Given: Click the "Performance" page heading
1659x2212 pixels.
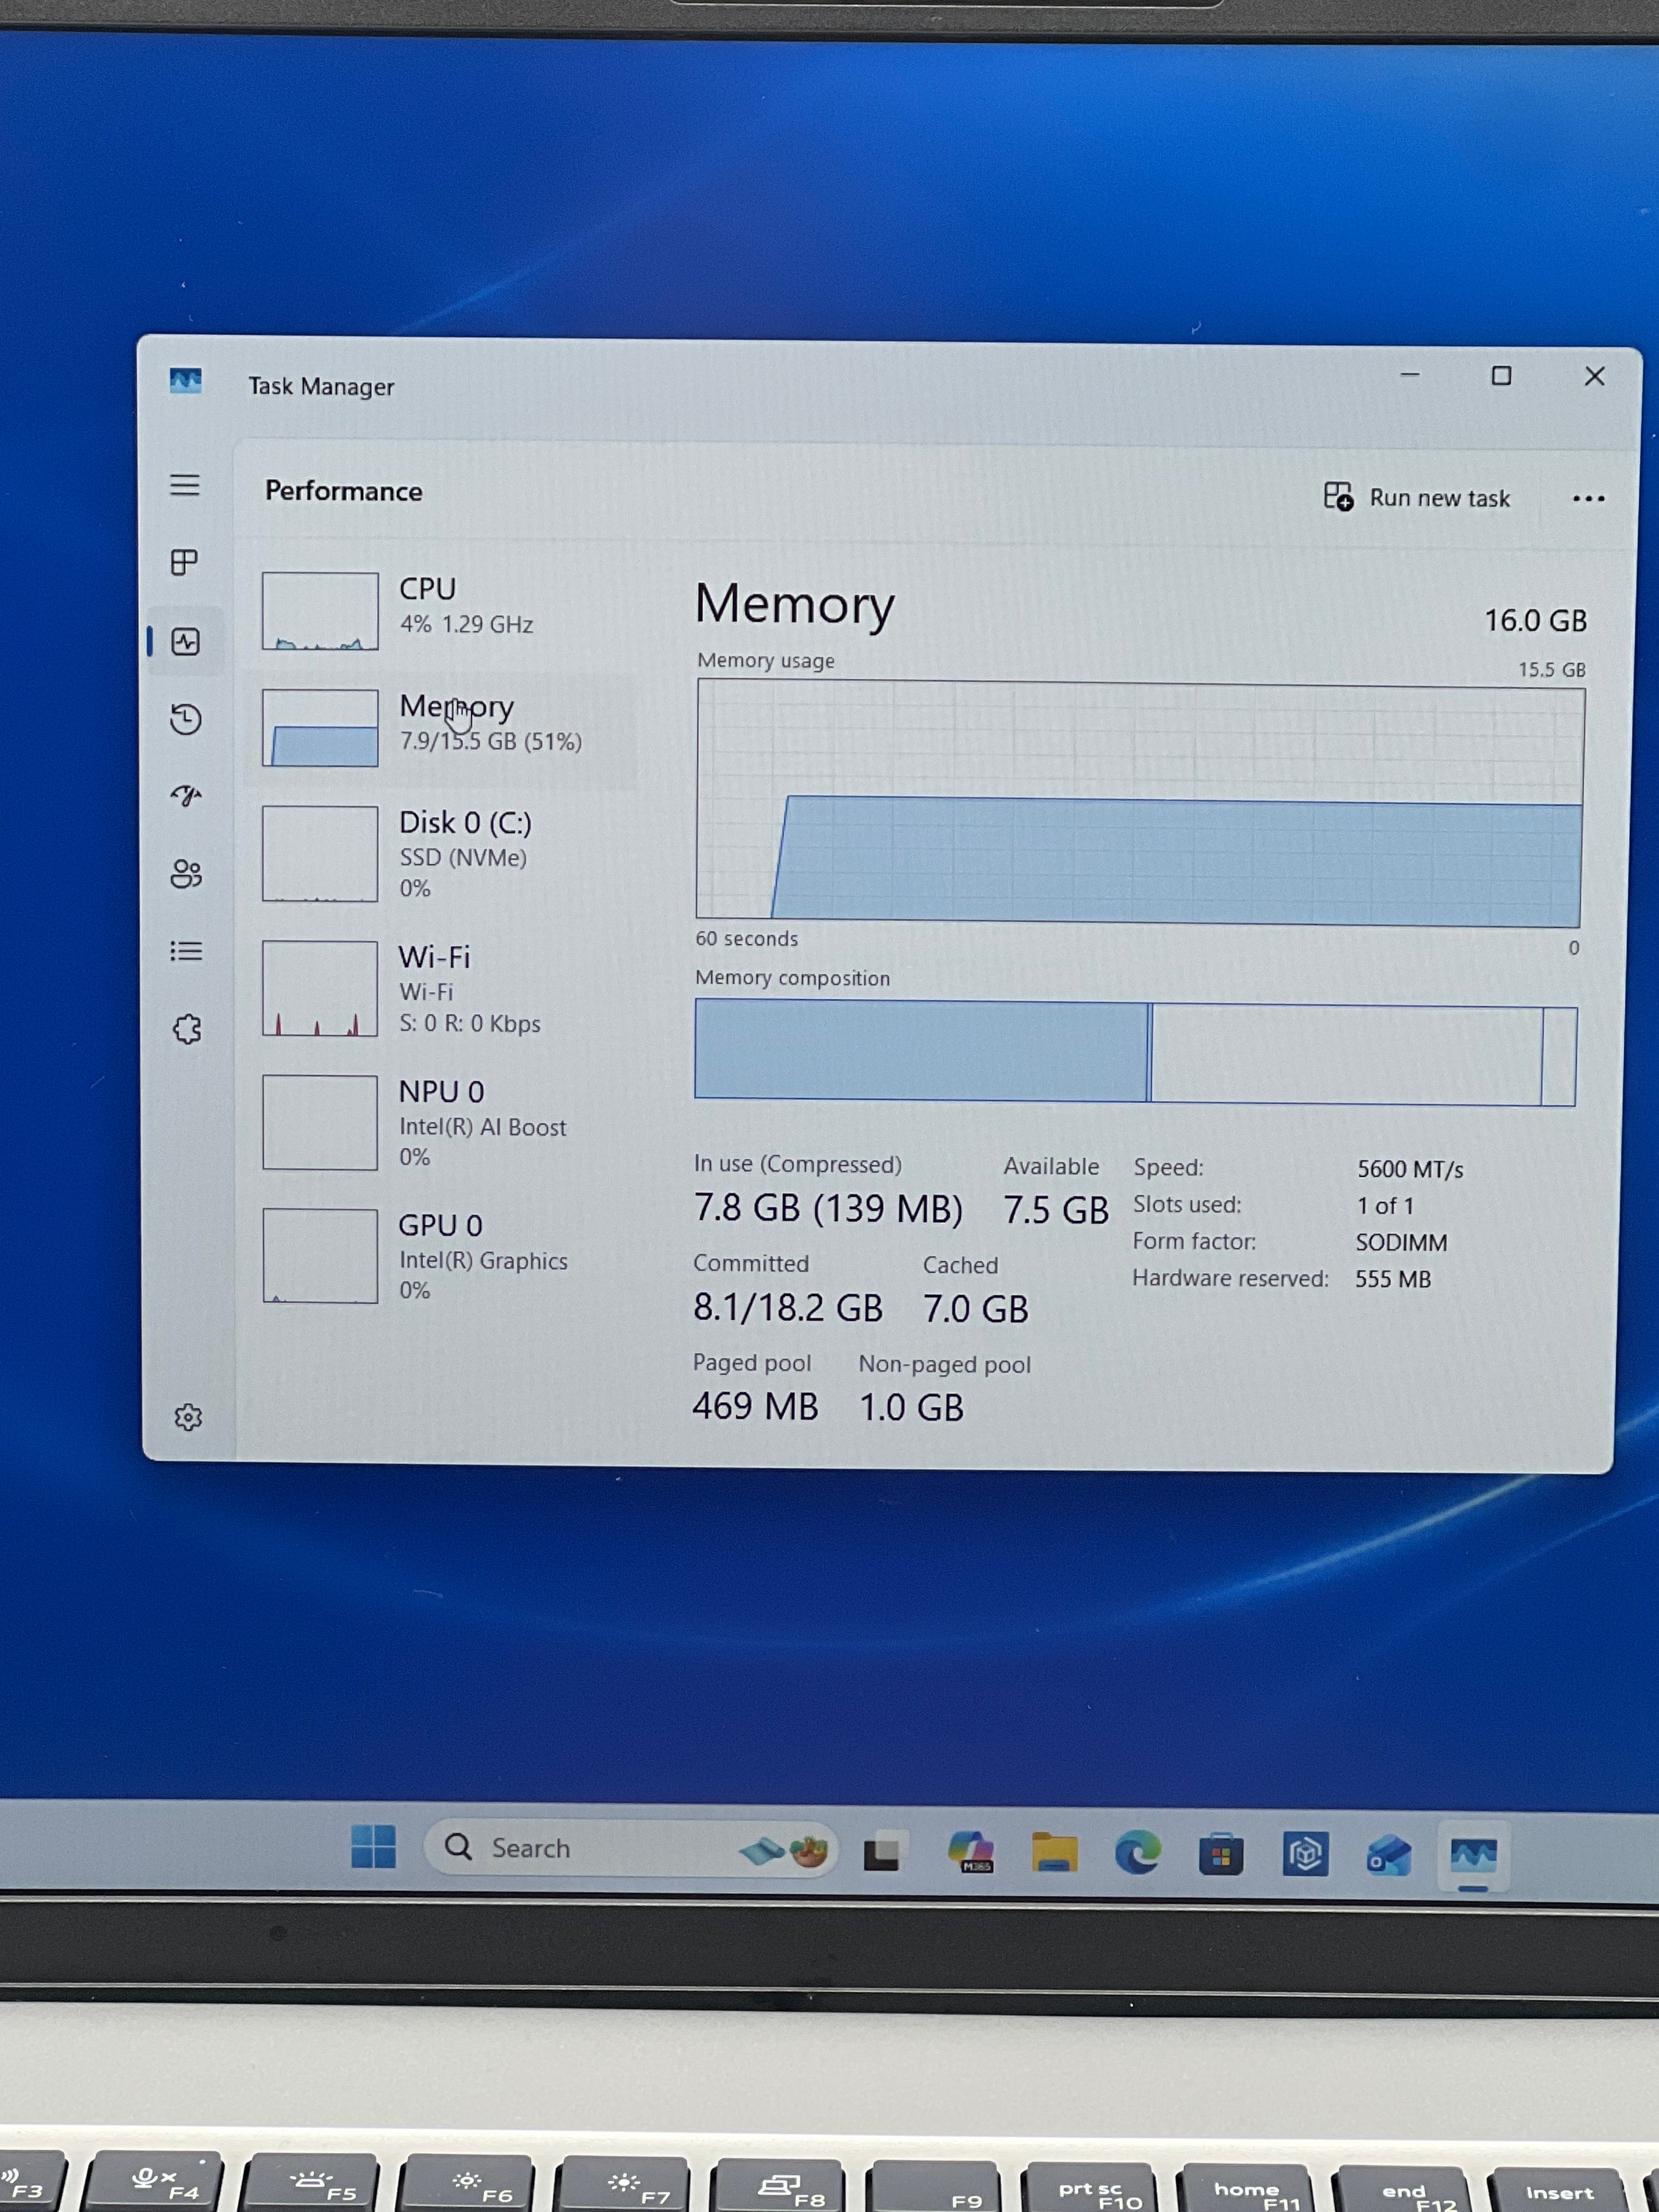Looking at the screenshot, I should (343, 492).
